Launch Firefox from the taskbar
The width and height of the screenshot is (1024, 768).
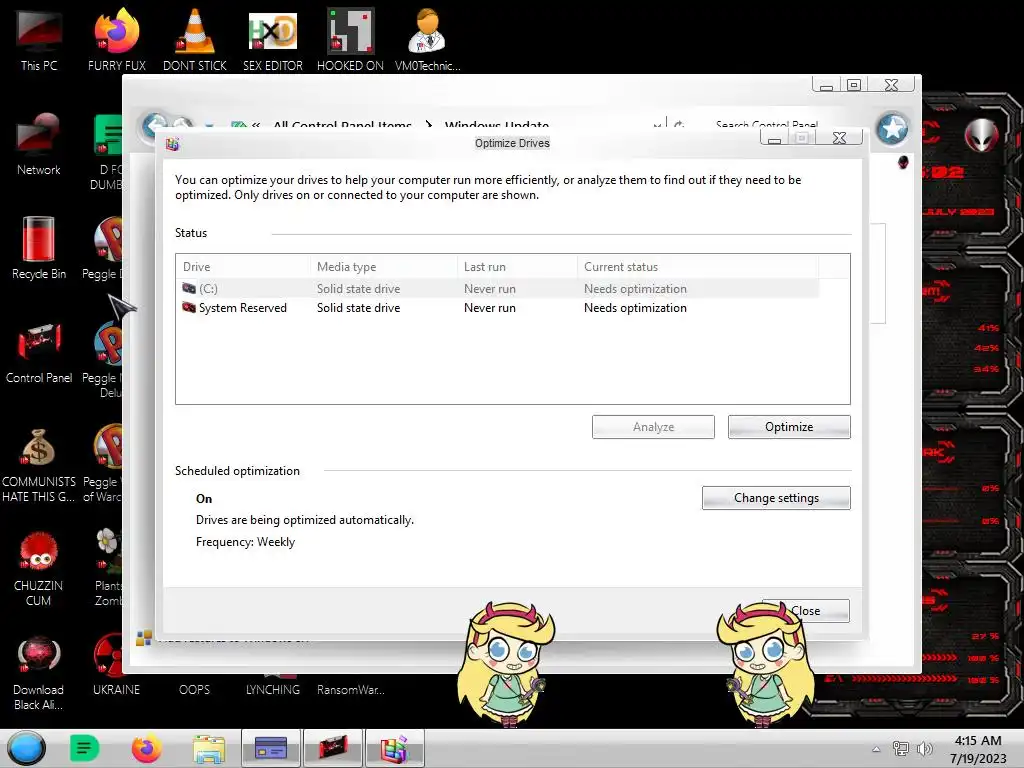point(146,748)
